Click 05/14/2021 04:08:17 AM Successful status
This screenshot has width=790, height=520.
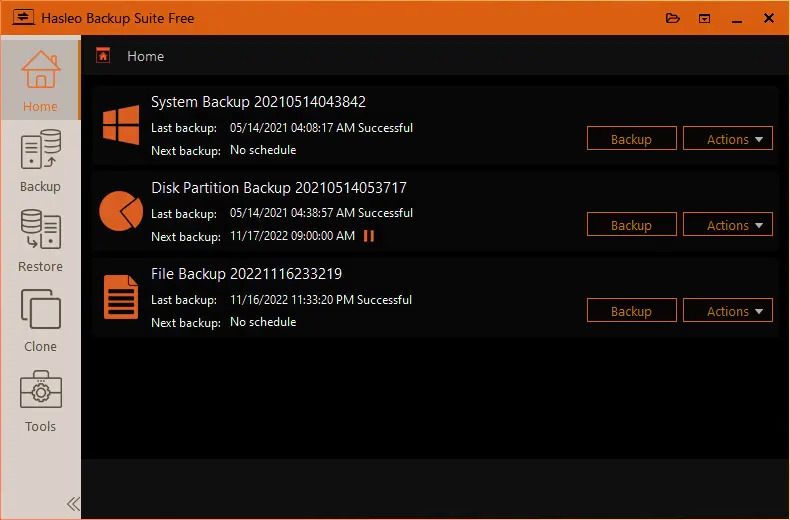pos(321,127)
